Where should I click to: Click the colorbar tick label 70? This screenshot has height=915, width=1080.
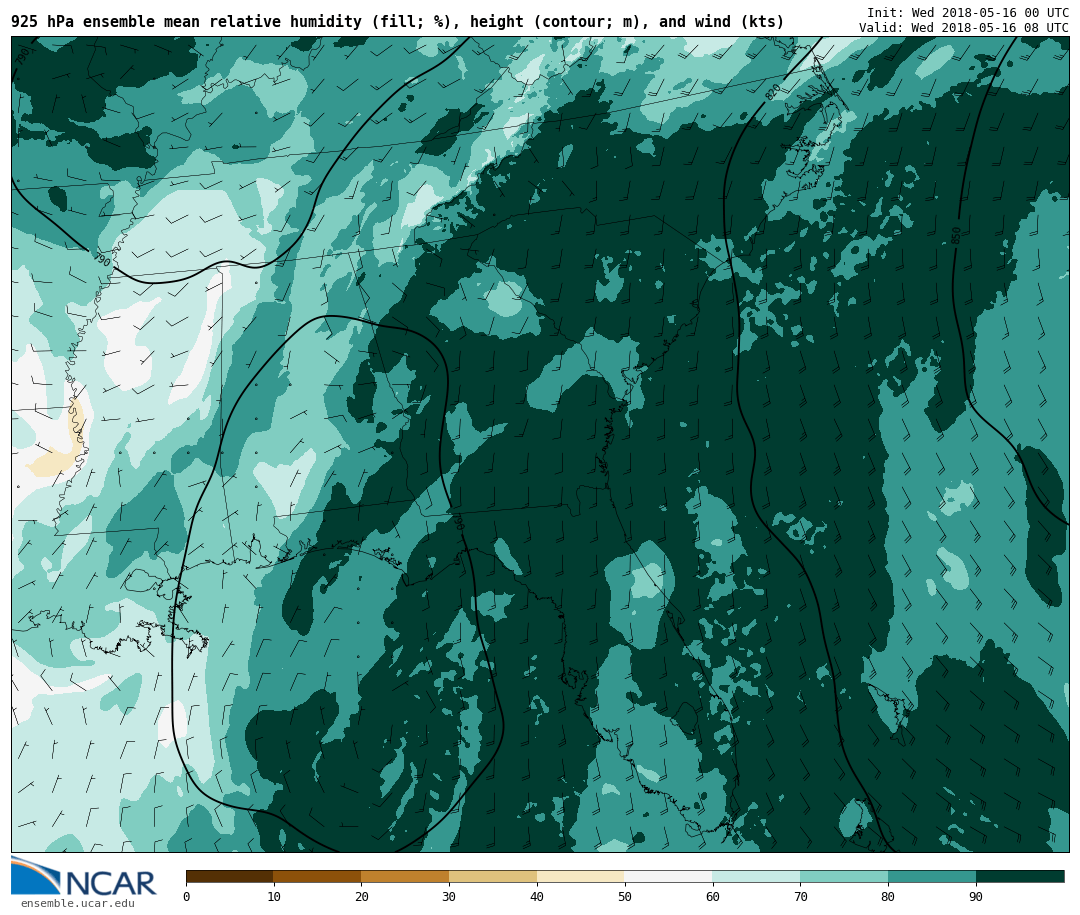pyautogui.click(x=800, y=896)
